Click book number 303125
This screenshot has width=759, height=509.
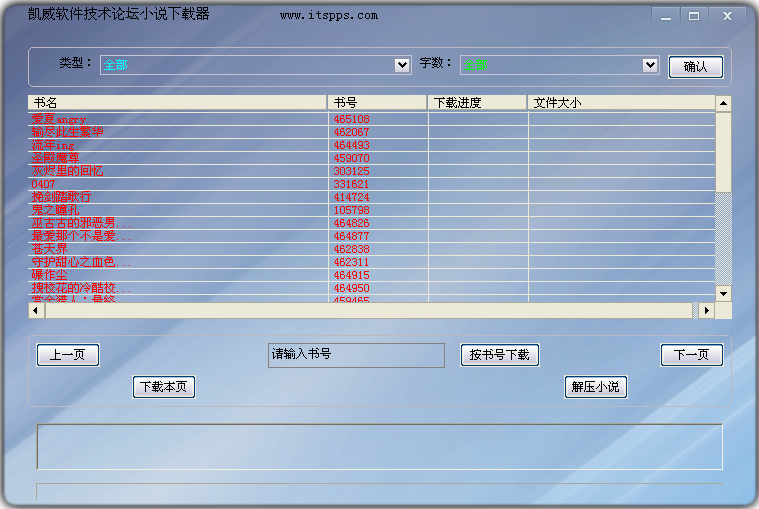(351, 171)
